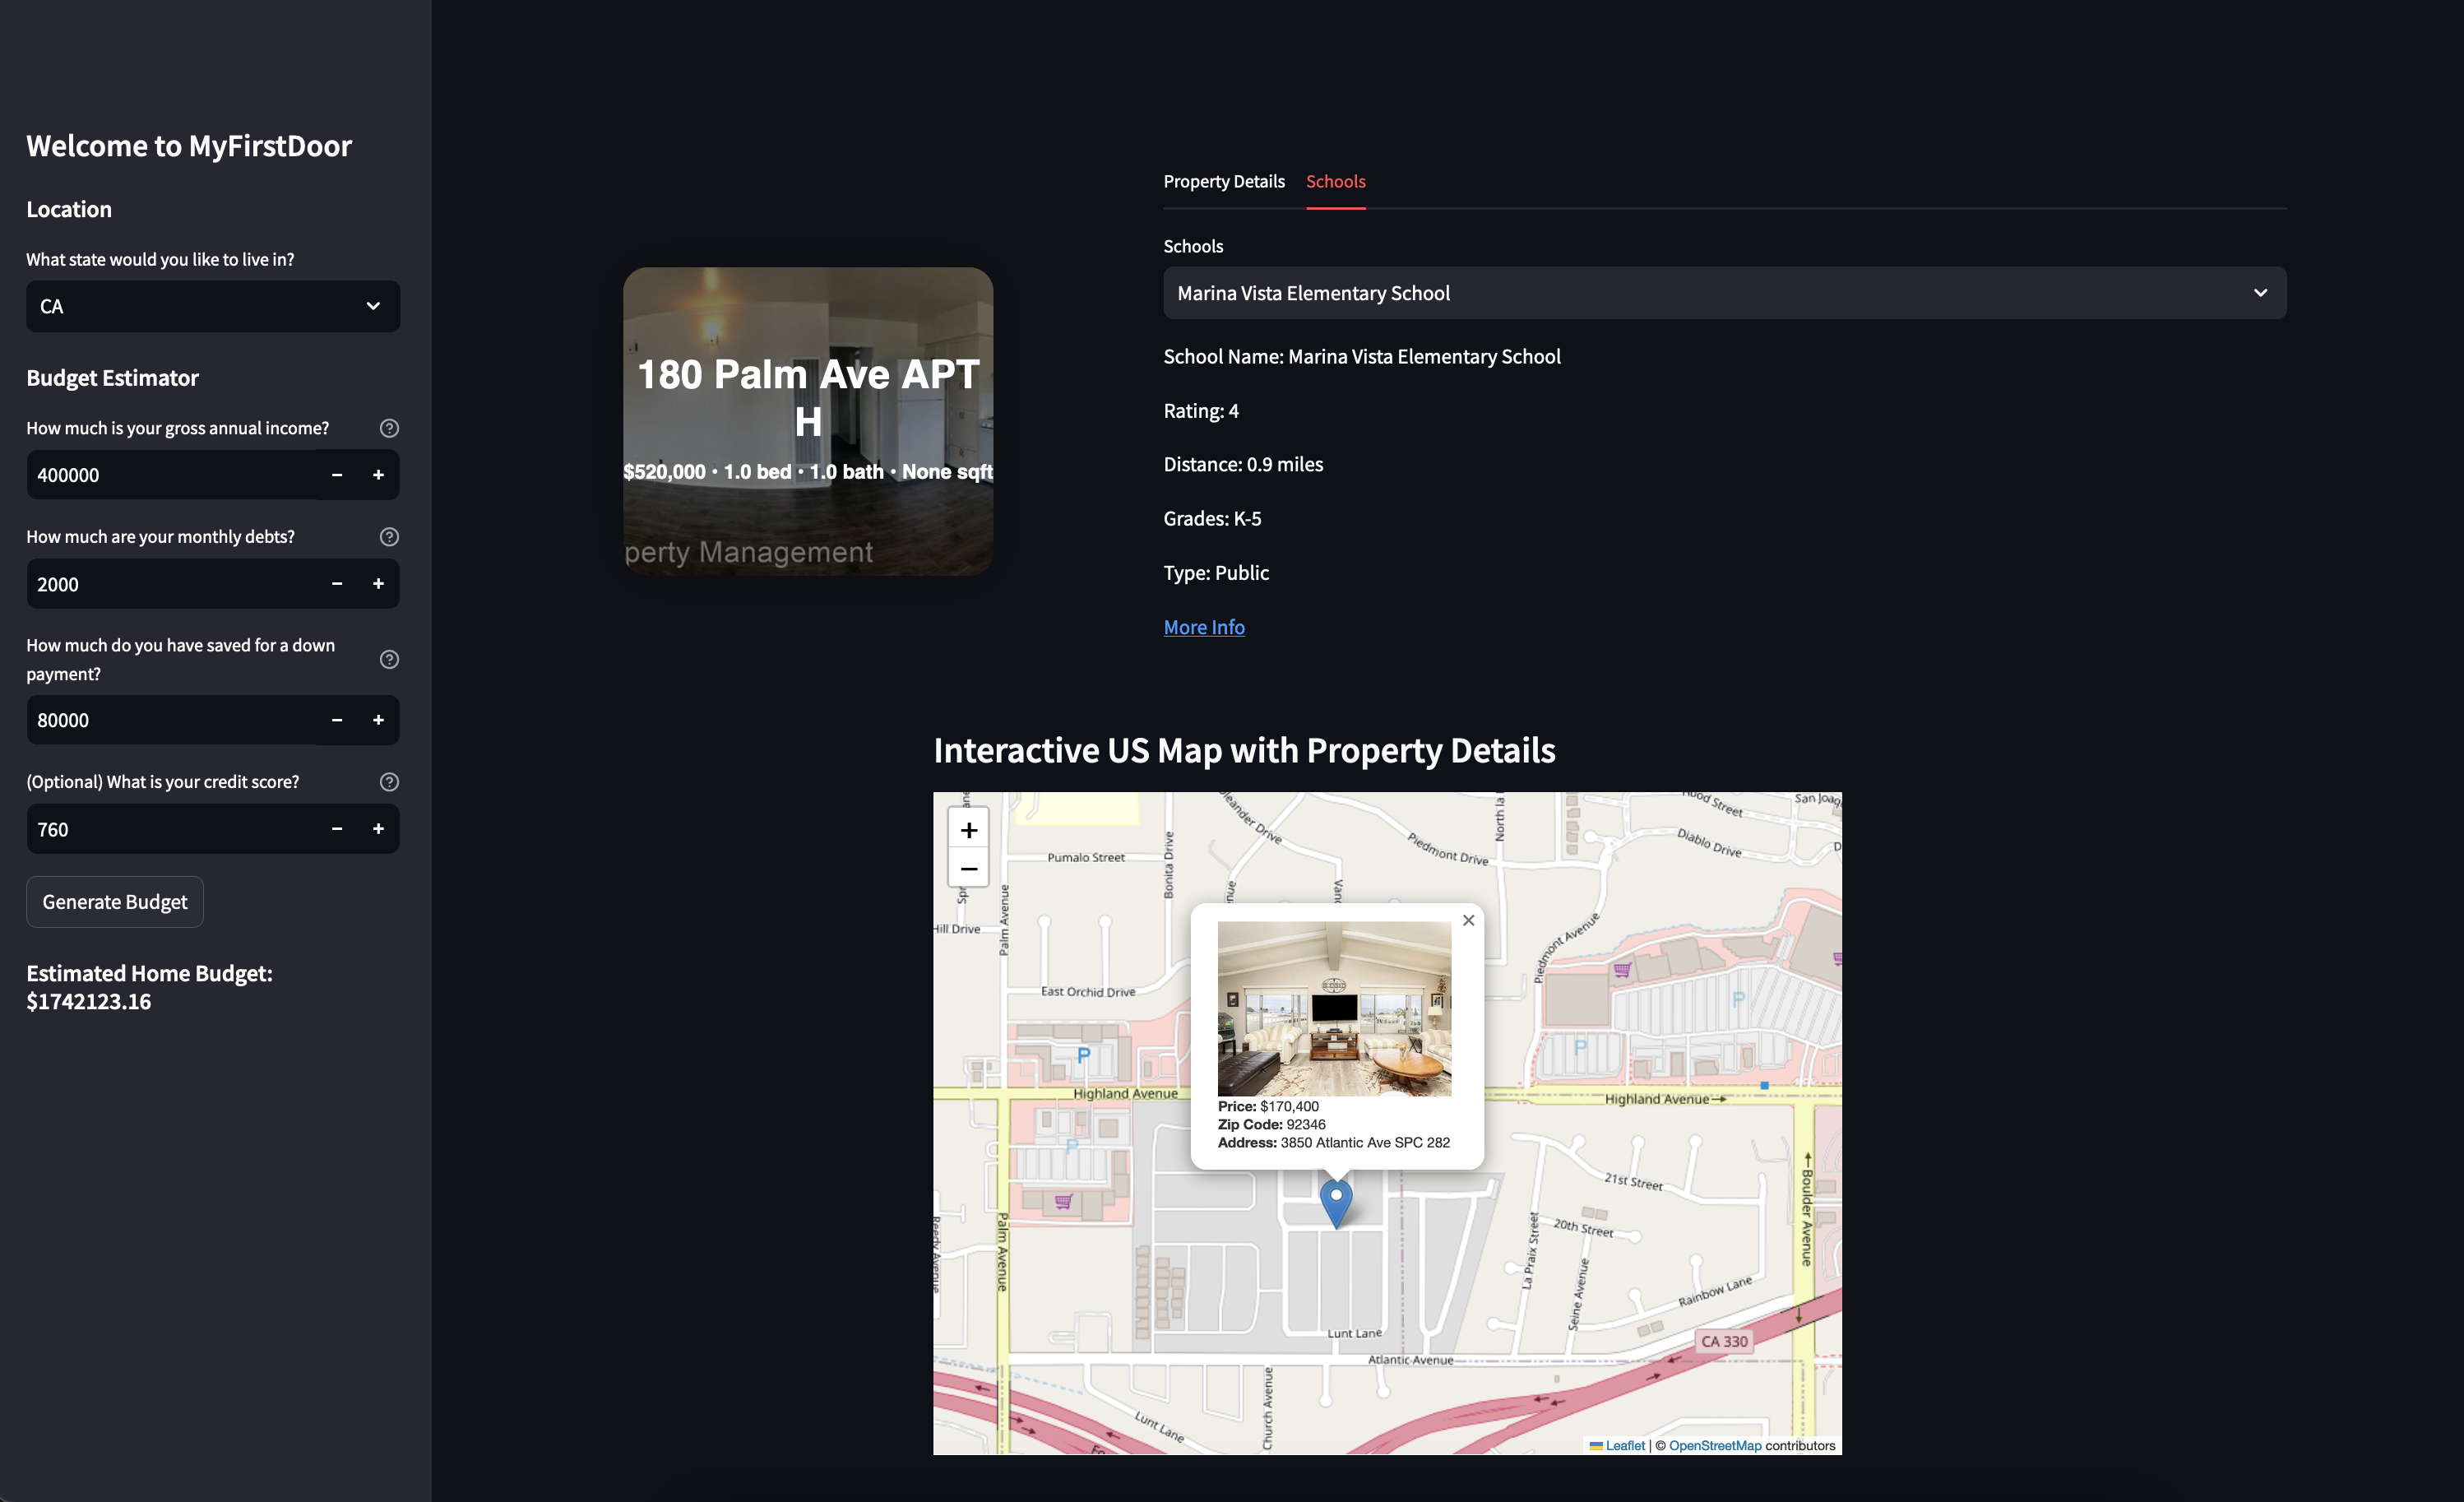Open the More Info school link
The image size is (2464, 1502).
point(1203,627)
